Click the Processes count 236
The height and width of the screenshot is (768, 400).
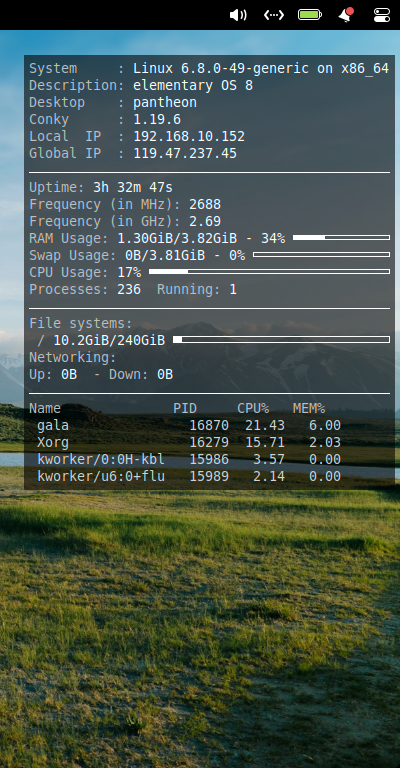tap(129, 289)
